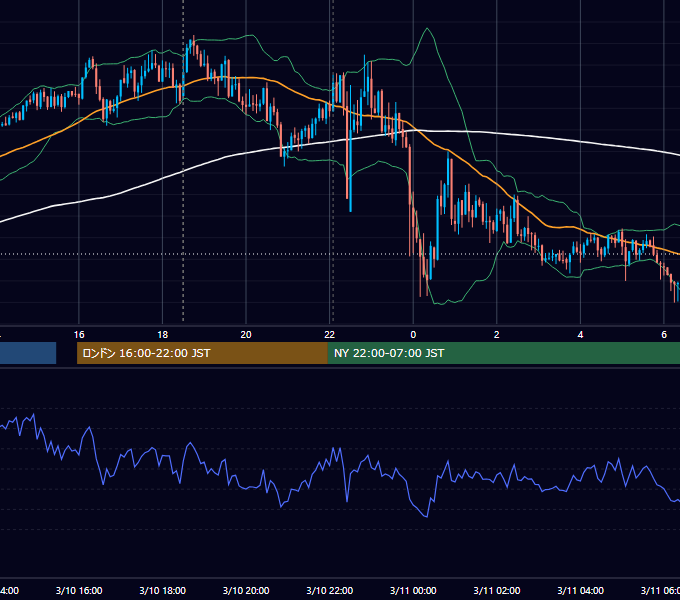Click the hour 18 axis label
This screenshot has width=680, height=600.
(x=163, y=335)
